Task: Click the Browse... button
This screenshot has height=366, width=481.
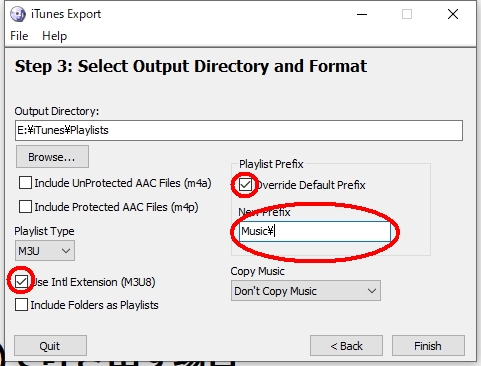Action: click(x=52, y=157)
